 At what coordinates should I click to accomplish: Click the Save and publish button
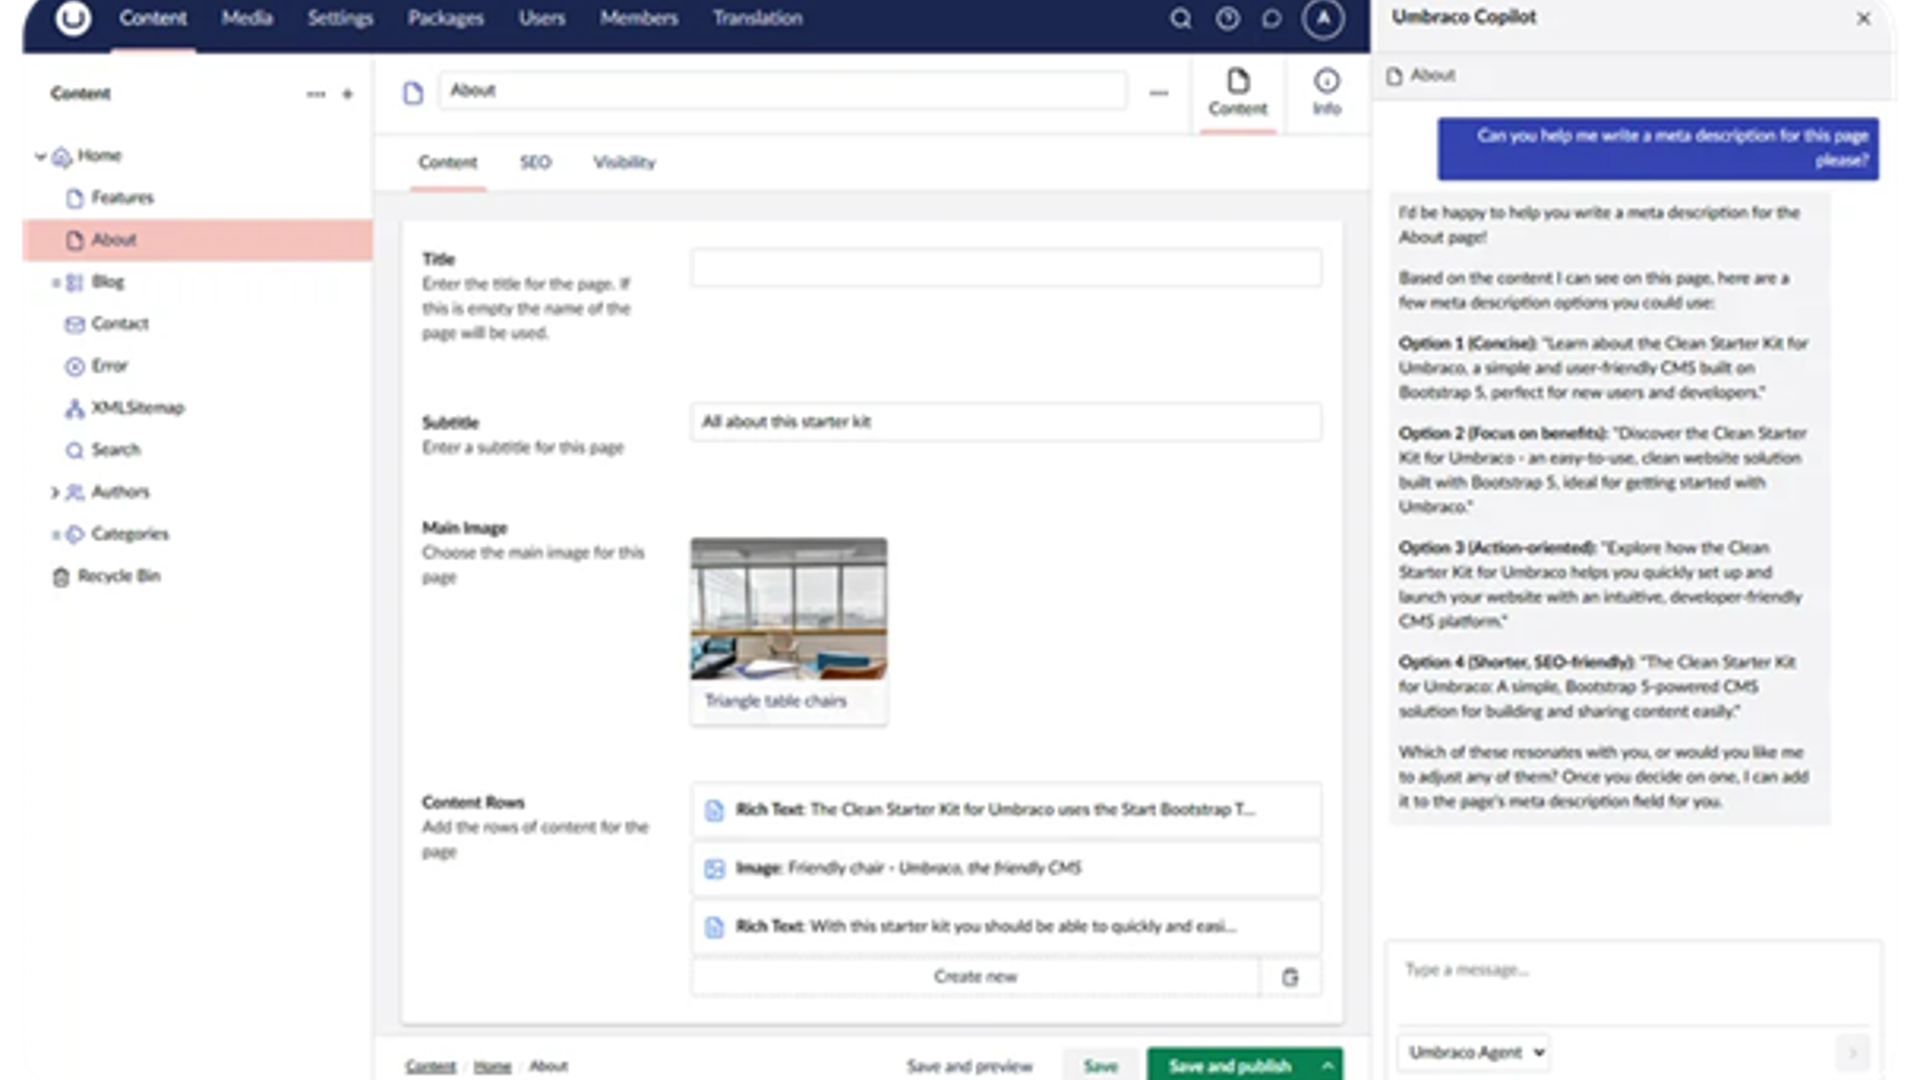[x=1230, y=1066]
